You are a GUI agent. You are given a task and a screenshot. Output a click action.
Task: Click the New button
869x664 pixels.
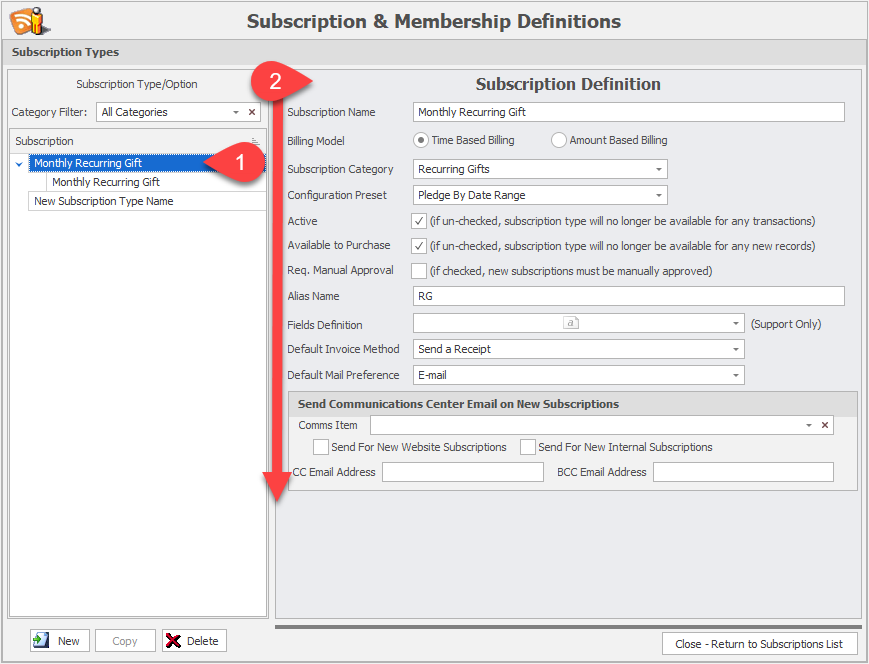60,641
